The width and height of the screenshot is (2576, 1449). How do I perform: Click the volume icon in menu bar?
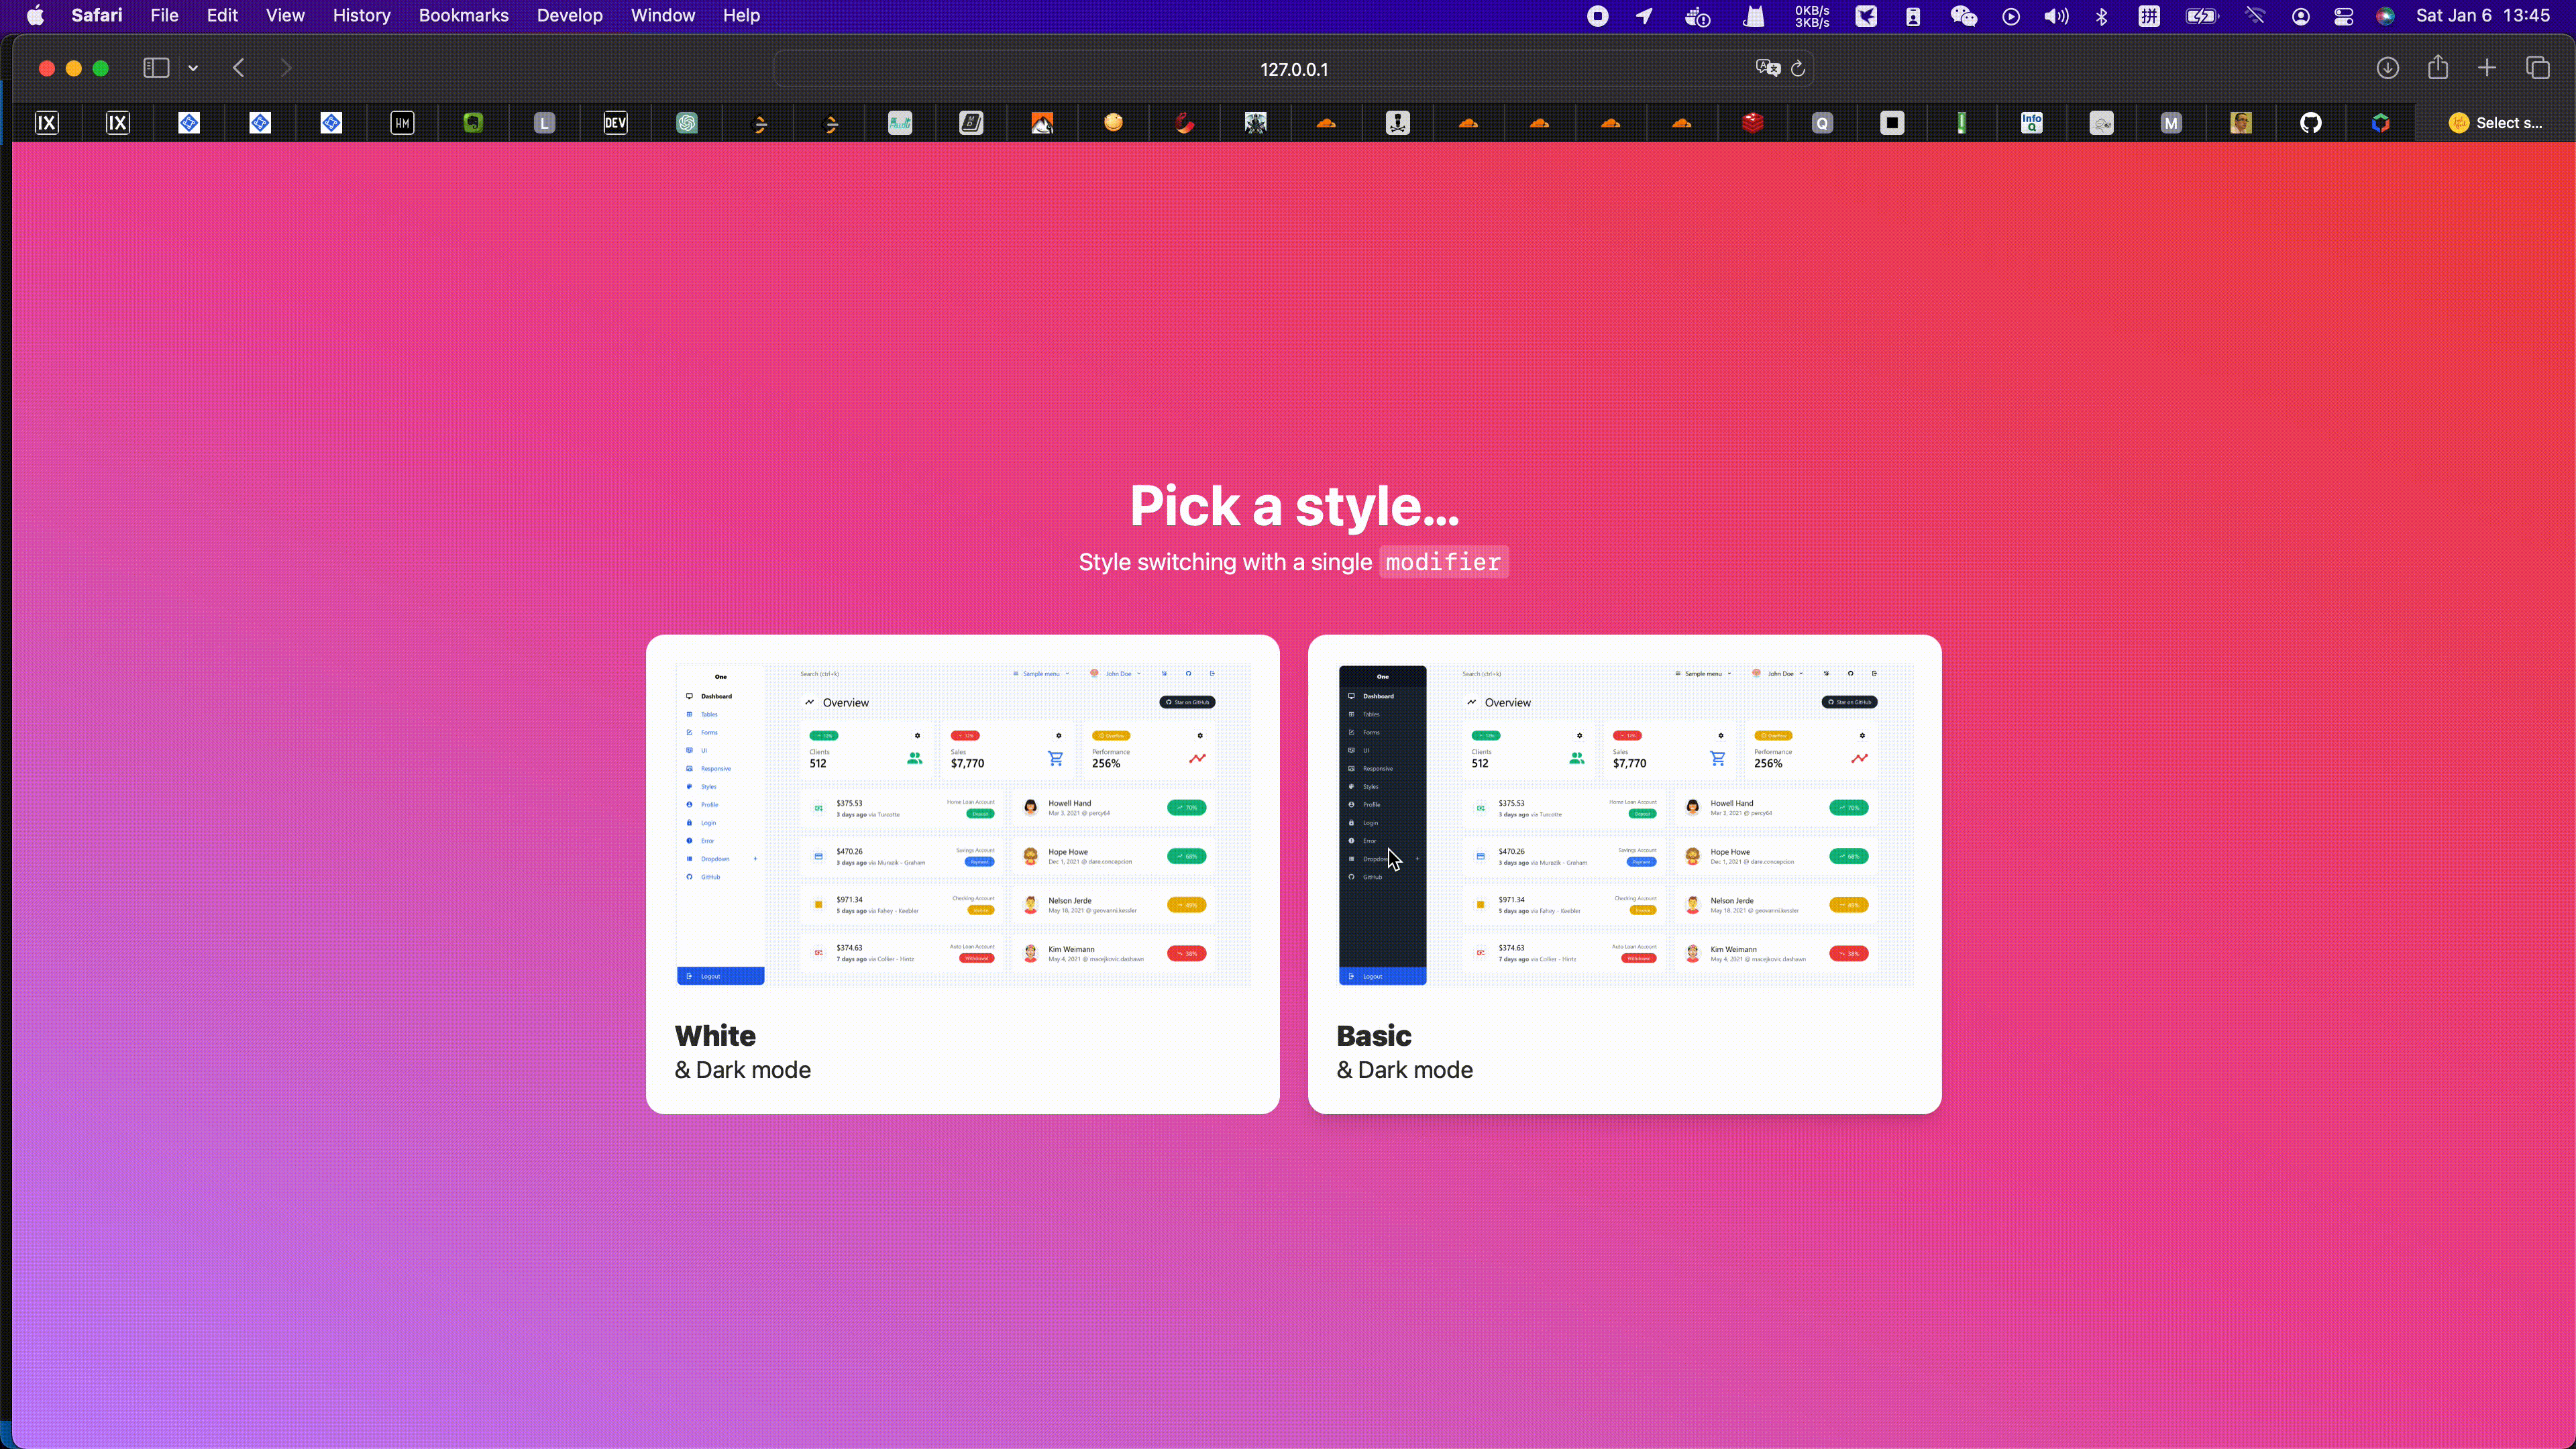2056,16
